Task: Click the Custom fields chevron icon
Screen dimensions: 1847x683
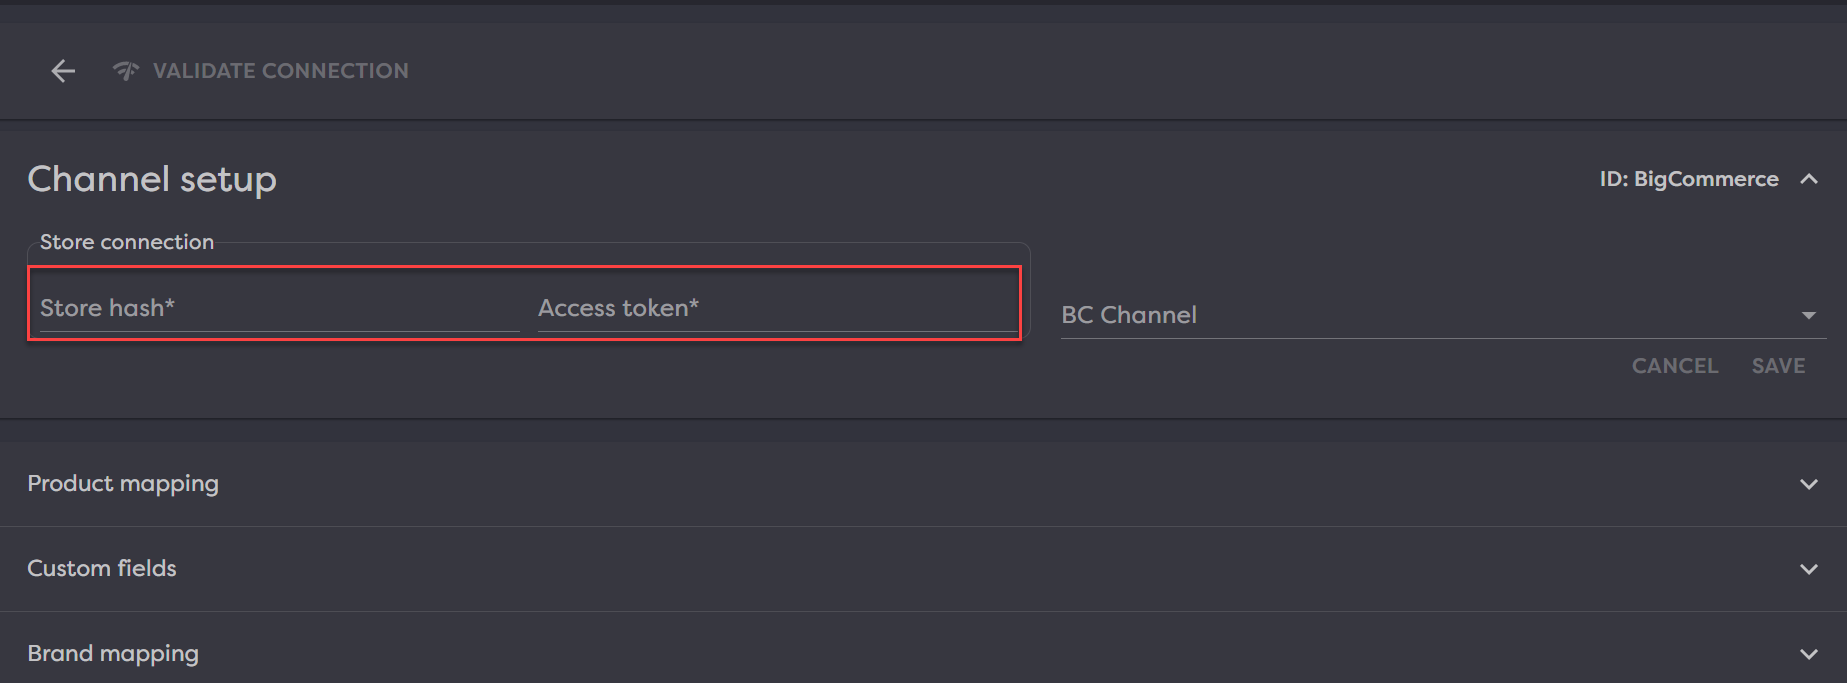Action: click(x=1808, y=569)
